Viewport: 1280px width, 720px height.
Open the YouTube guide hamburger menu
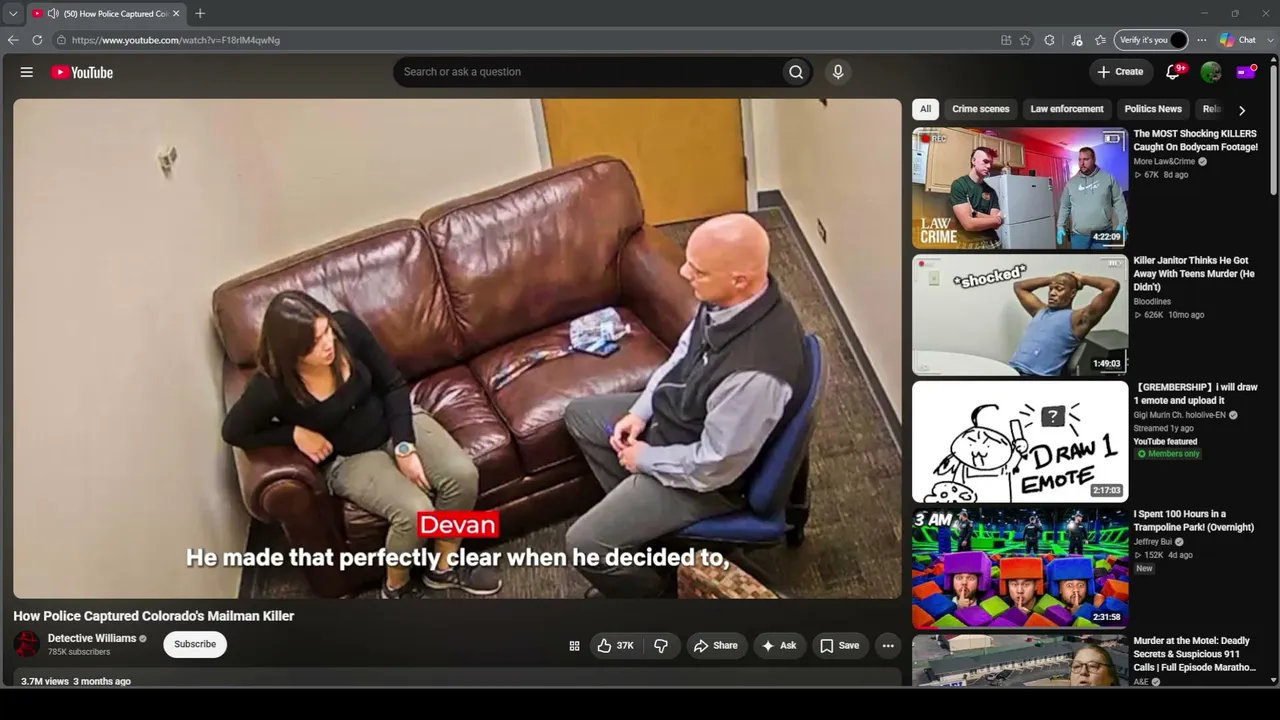[27, 72]
